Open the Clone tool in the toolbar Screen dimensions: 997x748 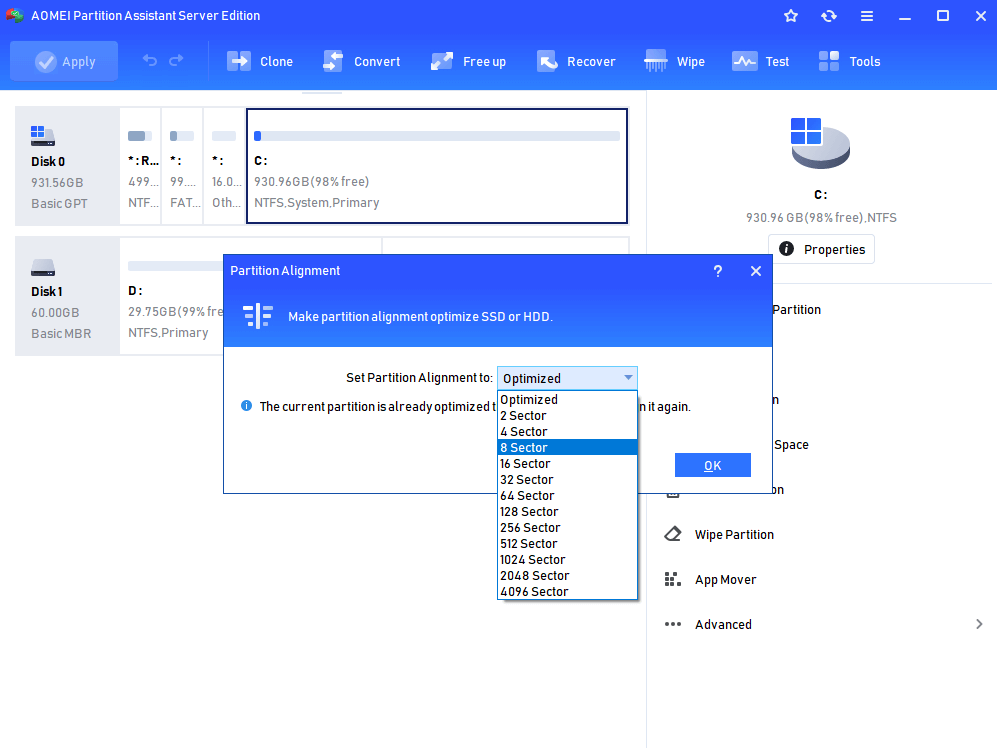click(260, 62)
